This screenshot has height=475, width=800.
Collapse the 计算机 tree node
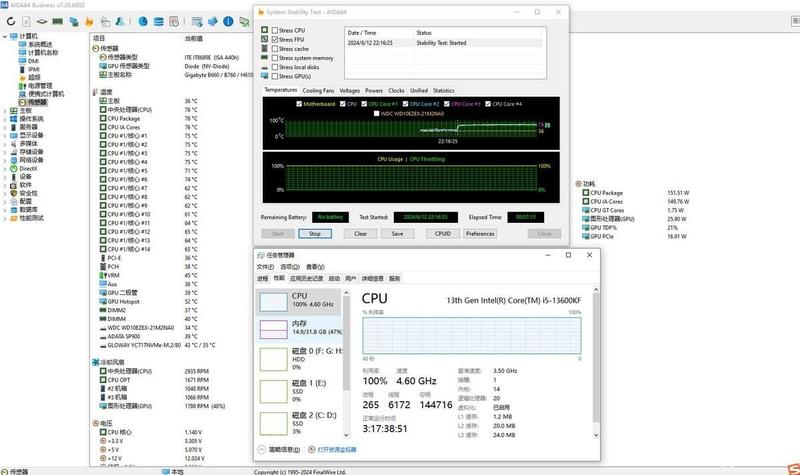5,36
